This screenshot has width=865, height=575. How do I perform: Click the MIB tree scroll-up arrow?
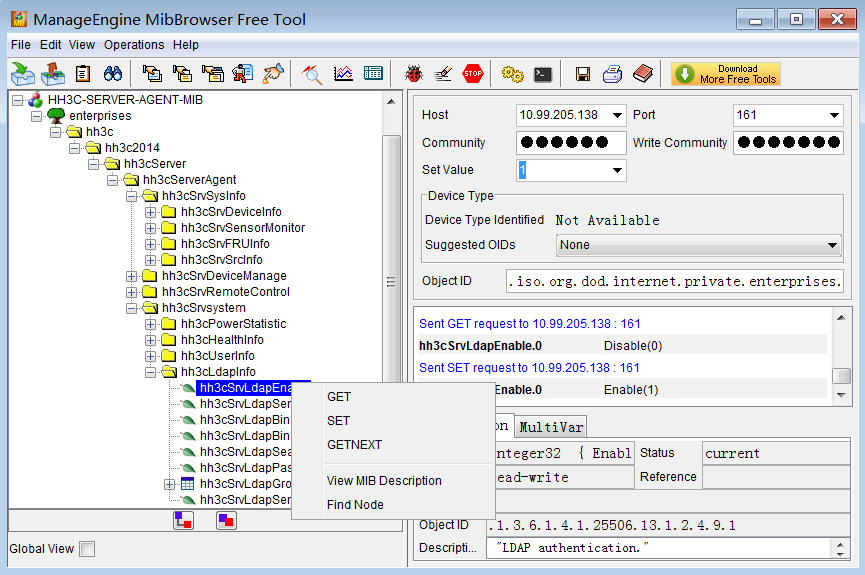(391, 102)
